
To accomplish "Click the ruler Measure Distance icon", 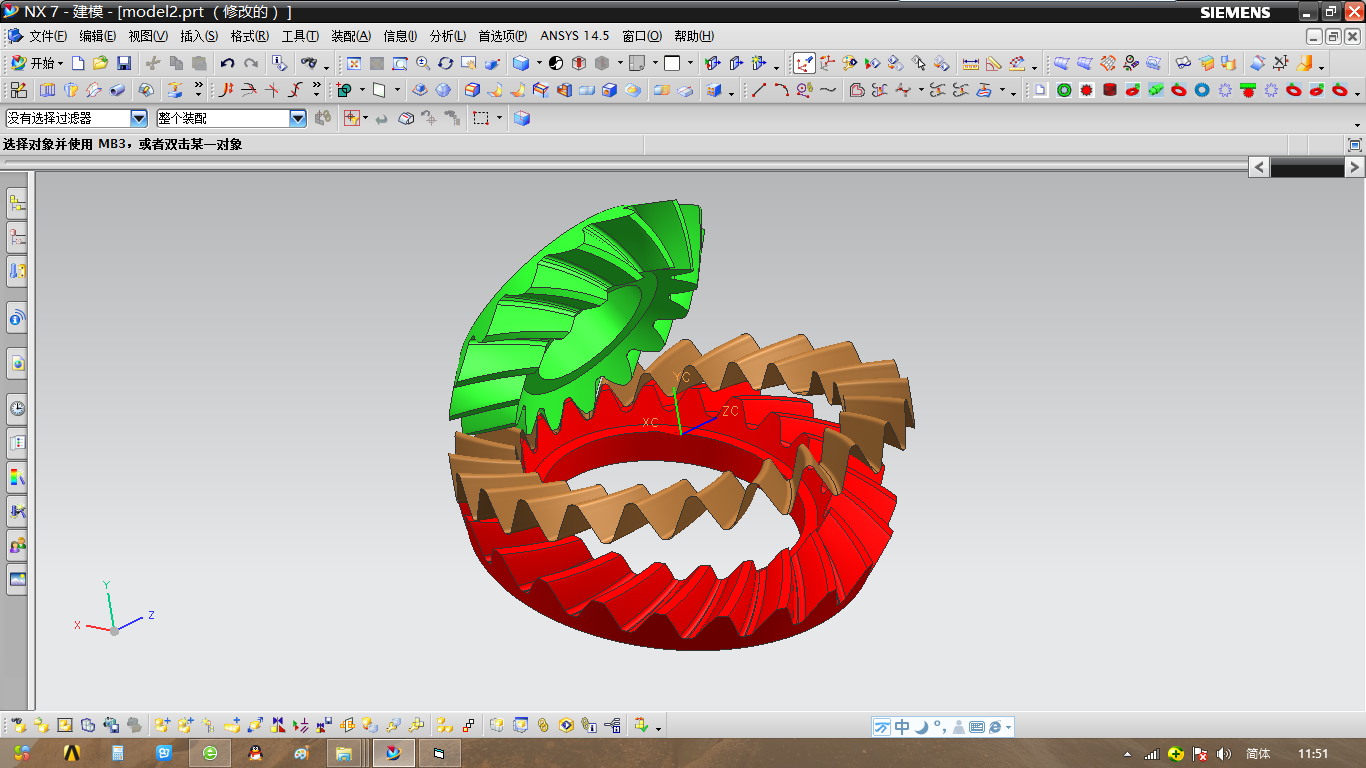I will click(x=970, y=63).
